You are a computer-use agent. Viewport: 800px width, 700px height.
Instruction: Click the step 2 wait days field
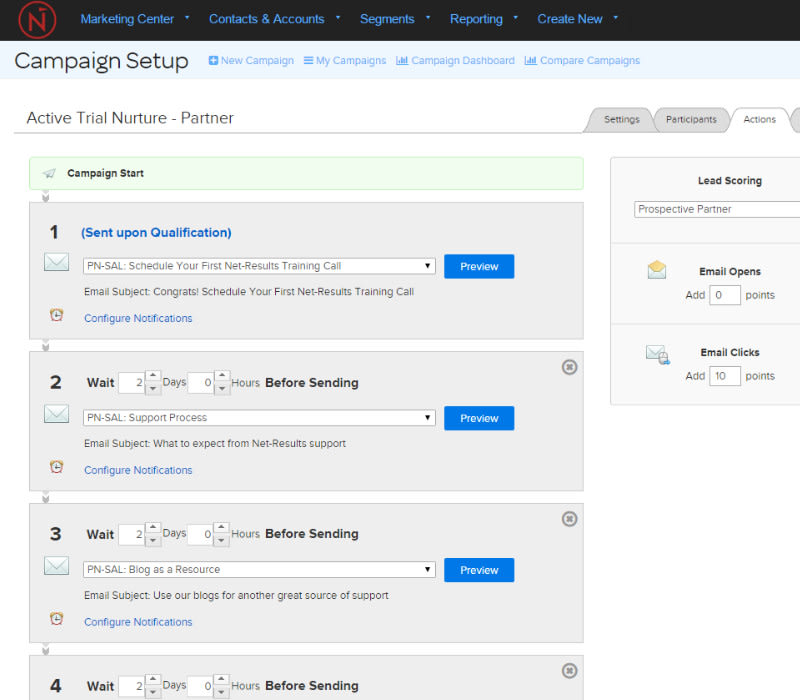(132, 383)
